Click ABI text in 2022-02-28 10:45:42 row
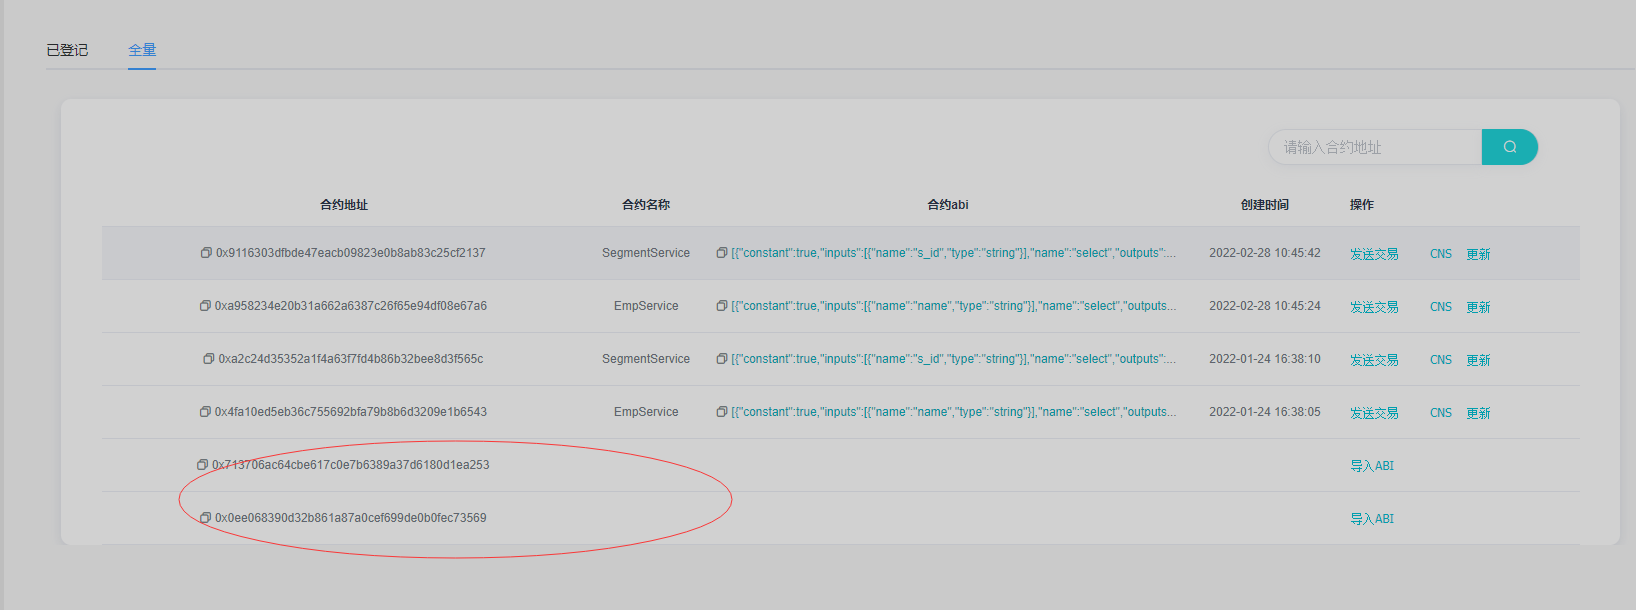Viewport: 1636px width, 610px height. (954, 253)
